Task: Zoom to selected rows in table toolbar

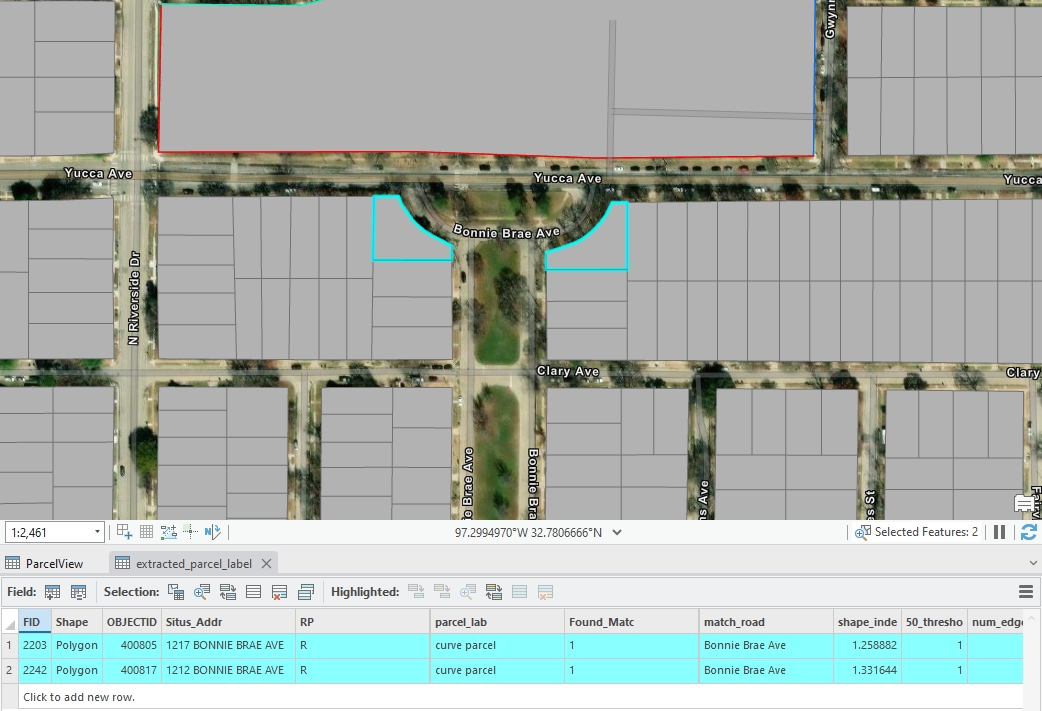Action: (202, 592)
